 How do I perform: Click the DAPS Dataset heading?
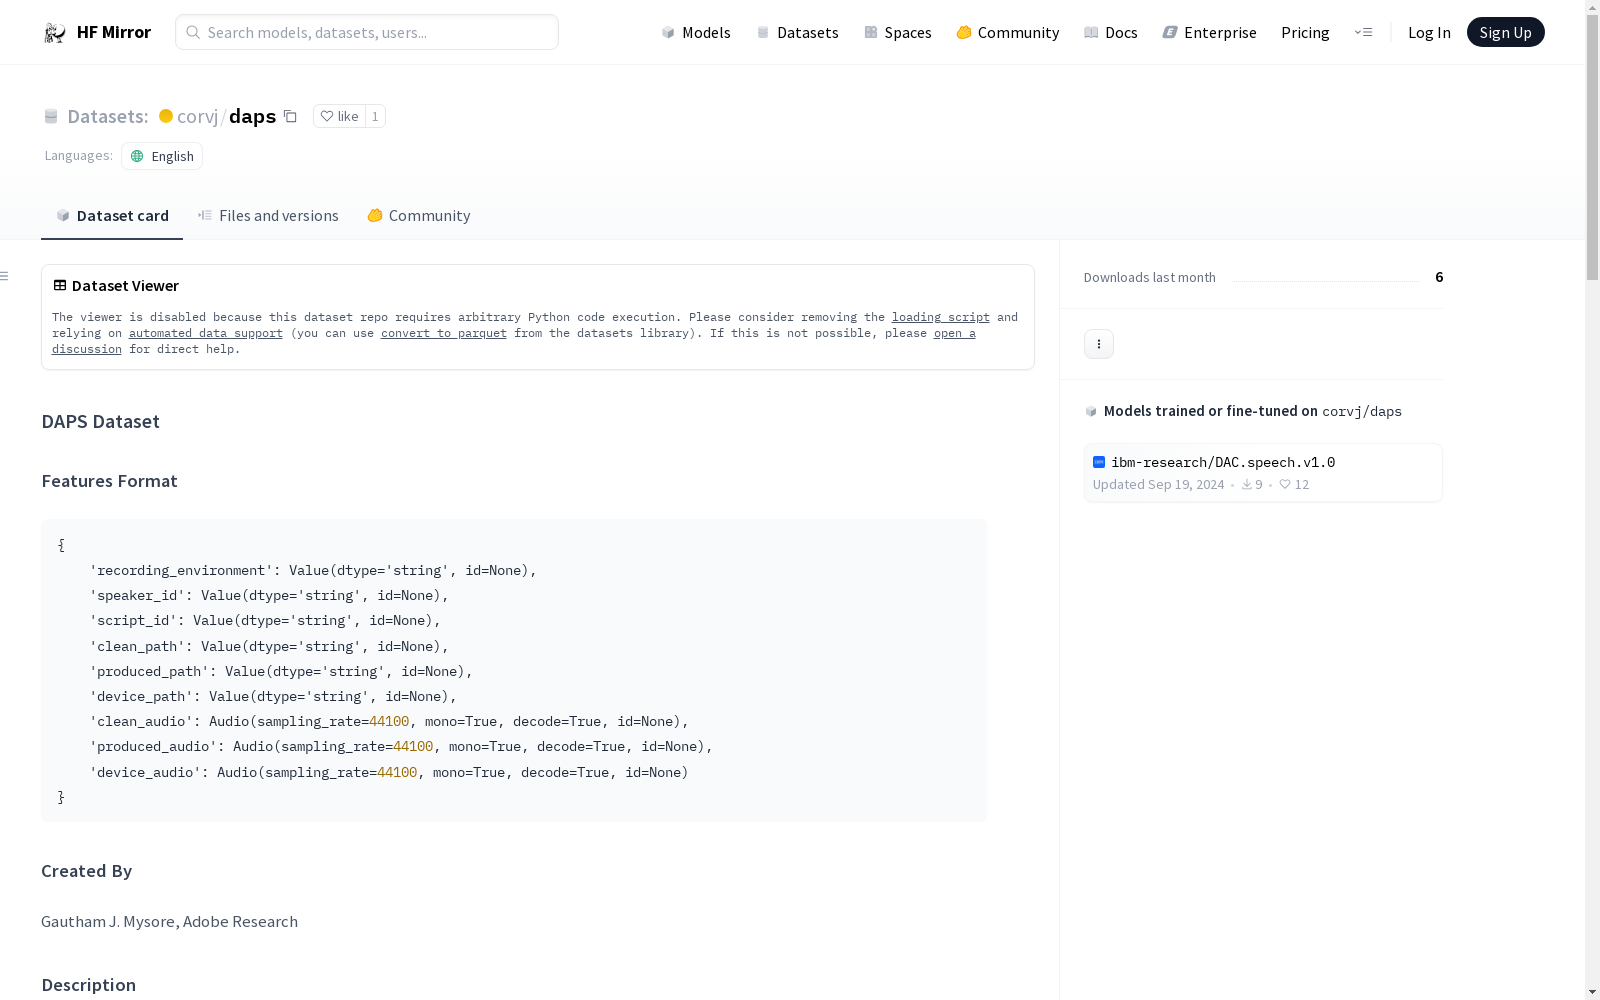point(101,422)
